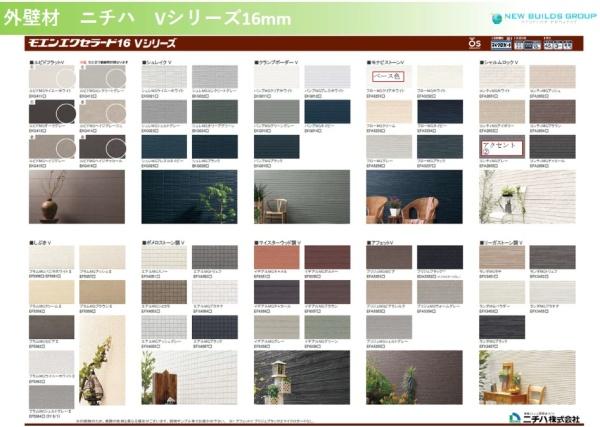The height and width of the screenshot is (427, 600).
Task: Select the brown grid swatch in ボメロストーン調V
Action: click(164, 292)
